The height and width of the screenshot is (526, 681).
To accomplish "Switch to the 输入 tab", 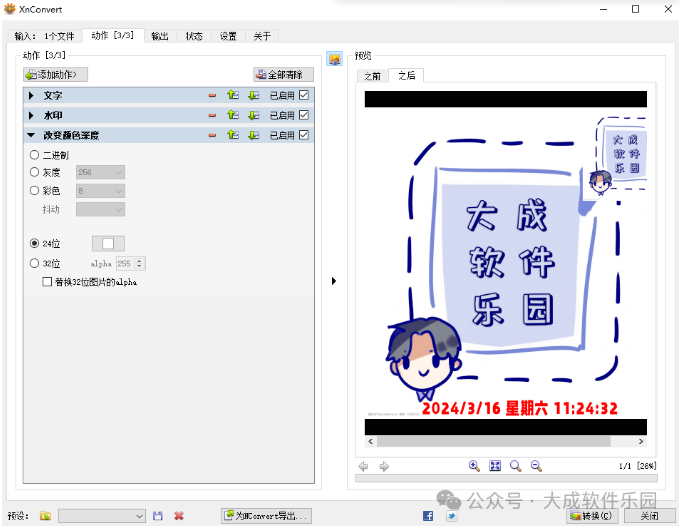I will [x=44, y=36].
